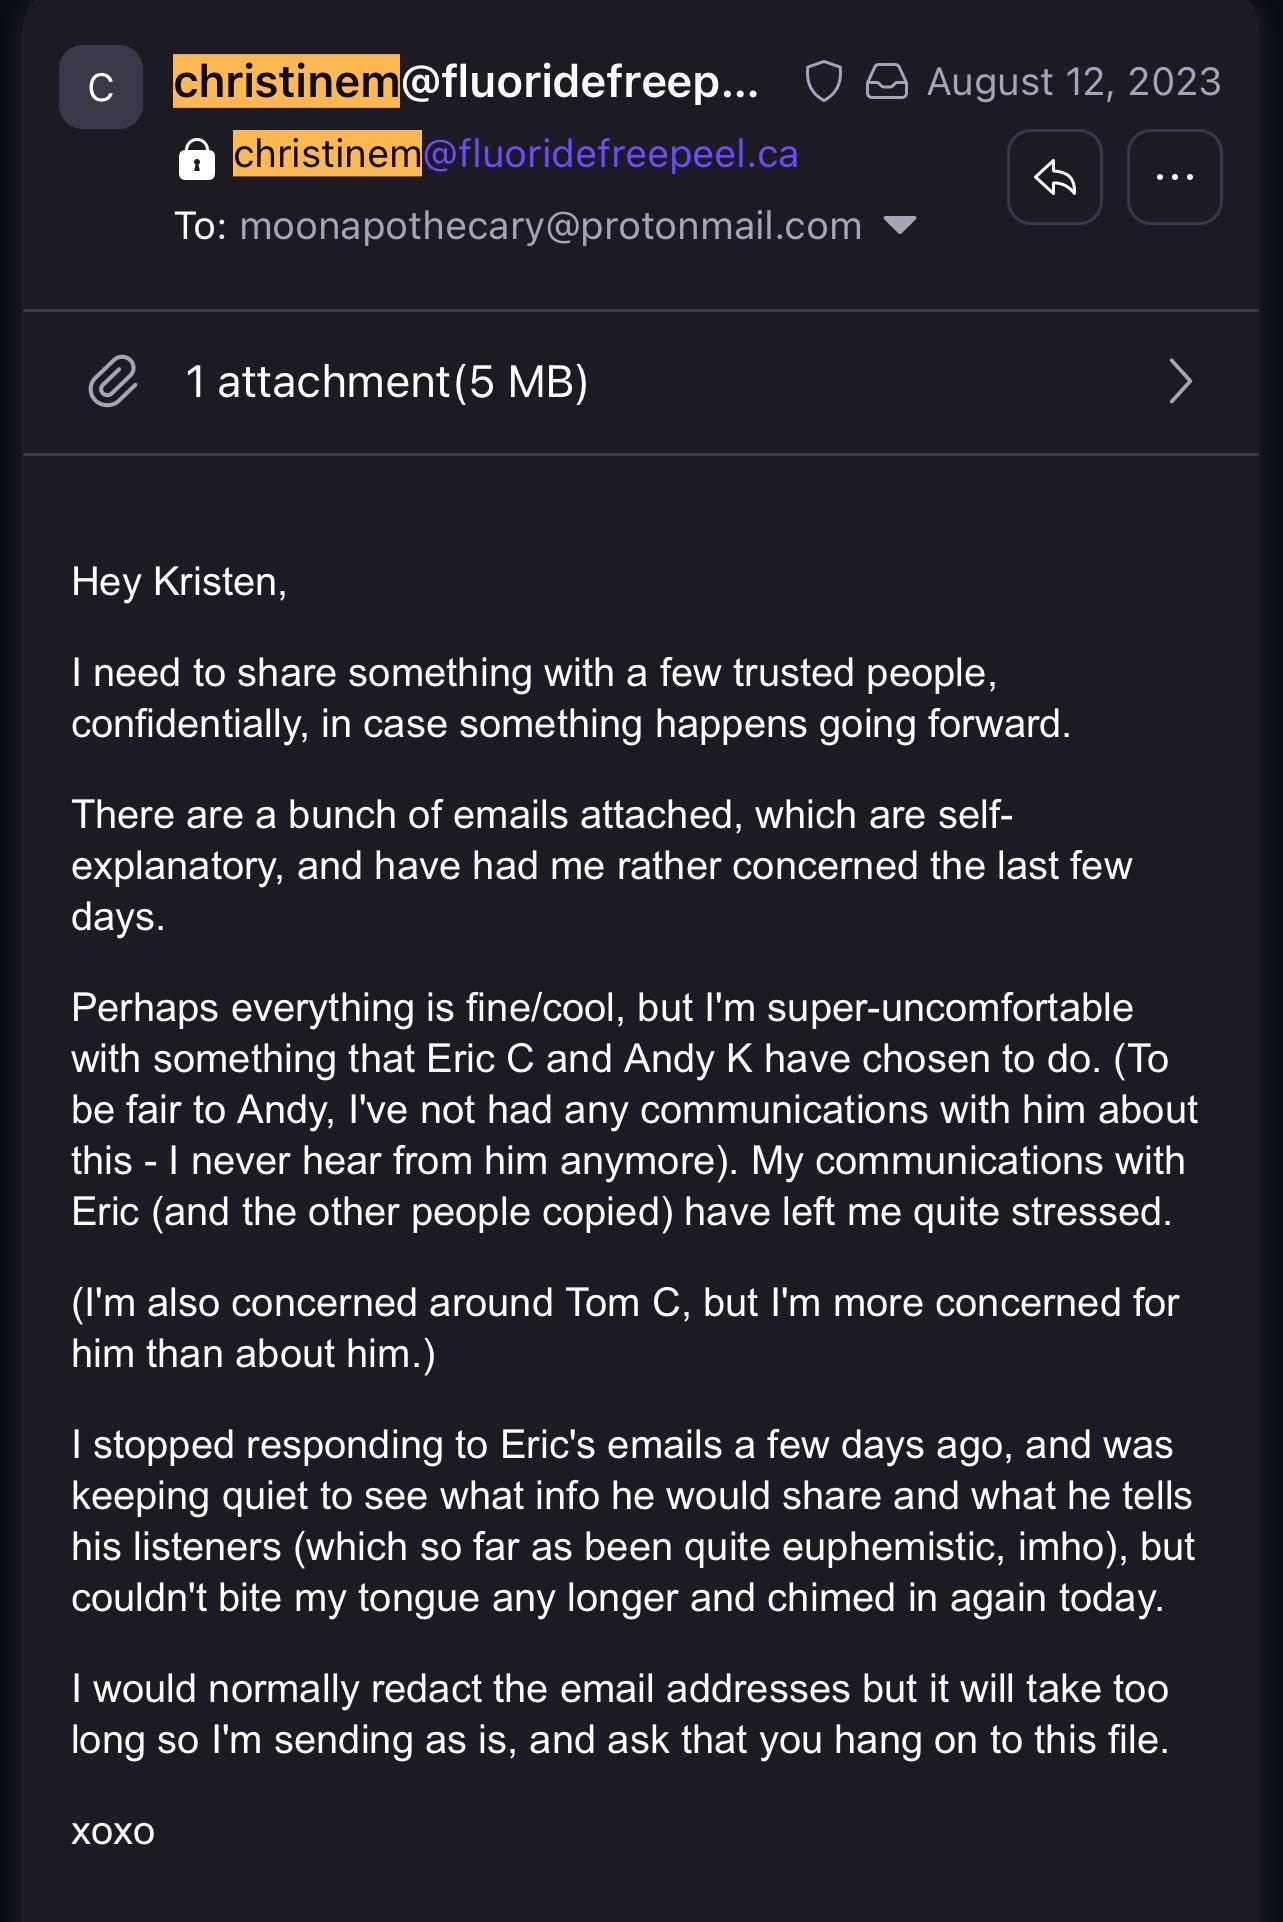Open the 1 attachment (5 MB) row
This screenshot has width=1283, height=1922.
pos(387,382)
